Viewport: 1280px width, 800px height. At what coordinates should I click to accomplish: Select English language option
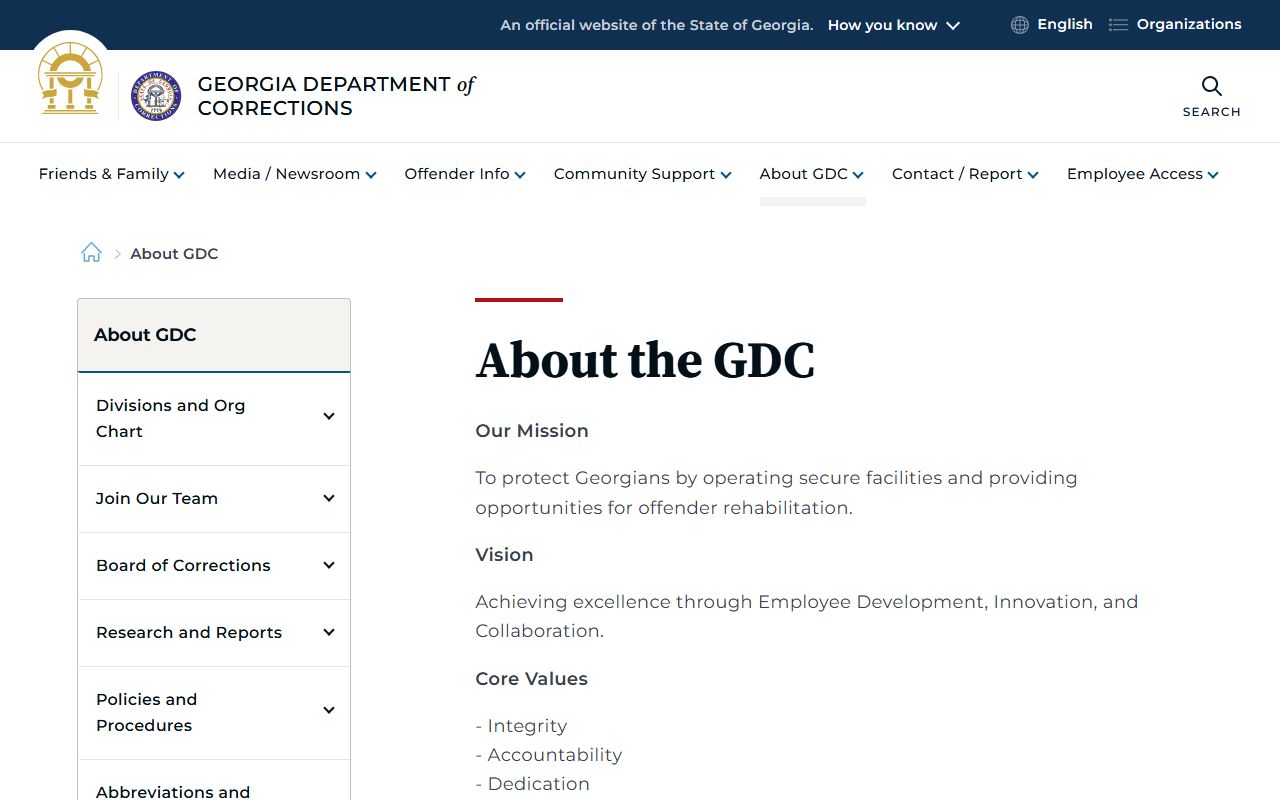(1065, 25)
